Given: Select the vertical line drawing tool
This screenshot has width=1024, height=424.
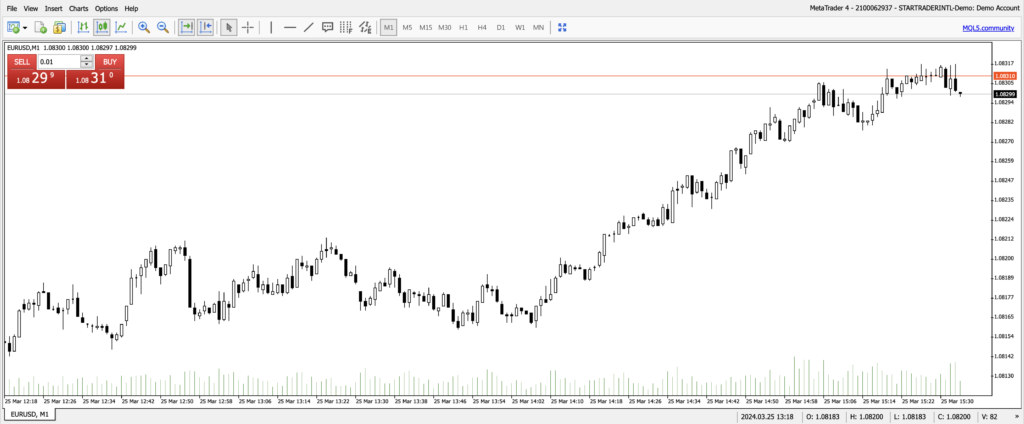Looking at the screenshot, I should [271, 27].
